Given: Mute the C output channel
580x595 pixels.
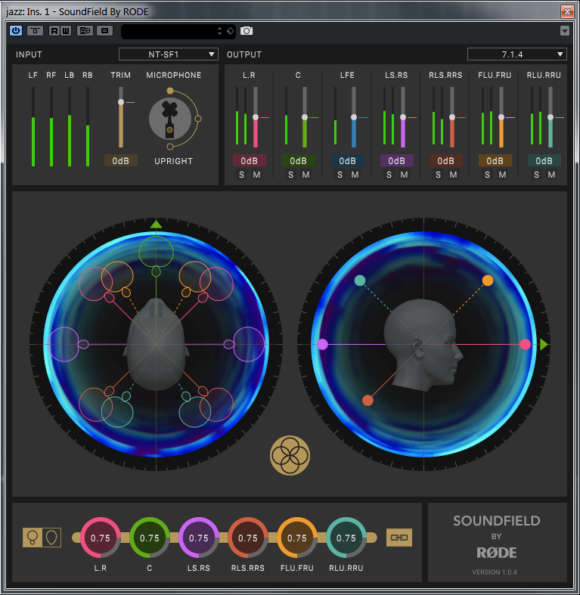Looking at the screenshot, I should pyautogui.click(x=306, y=175).
